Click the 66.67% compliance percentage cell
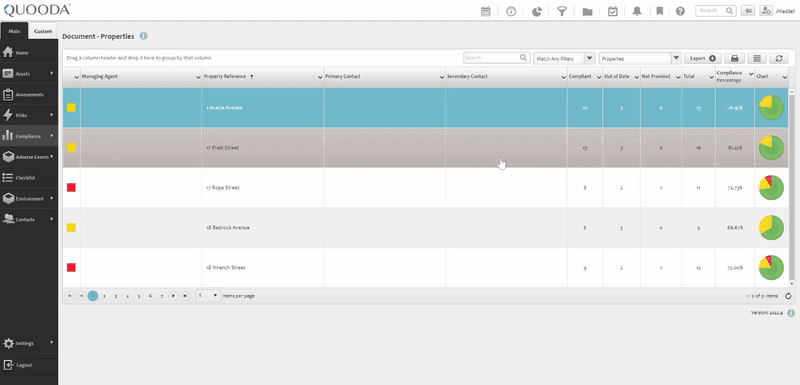Image resolution: width=800 pixels, height=385 pixels. pos(735,227)
